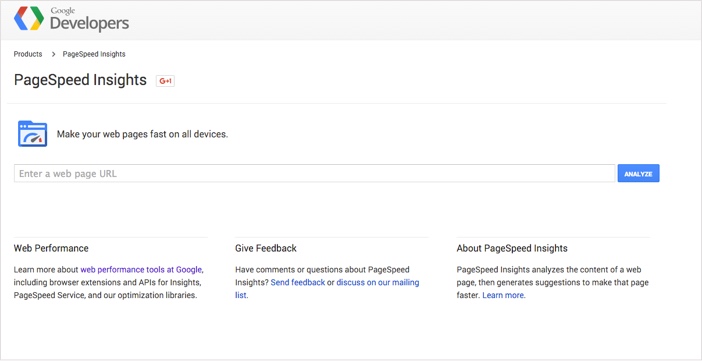This screenshot has height=361, width=702.
Task: Open web performance tools at Google link
Action: pyautogui.click(x=141, y=270)
